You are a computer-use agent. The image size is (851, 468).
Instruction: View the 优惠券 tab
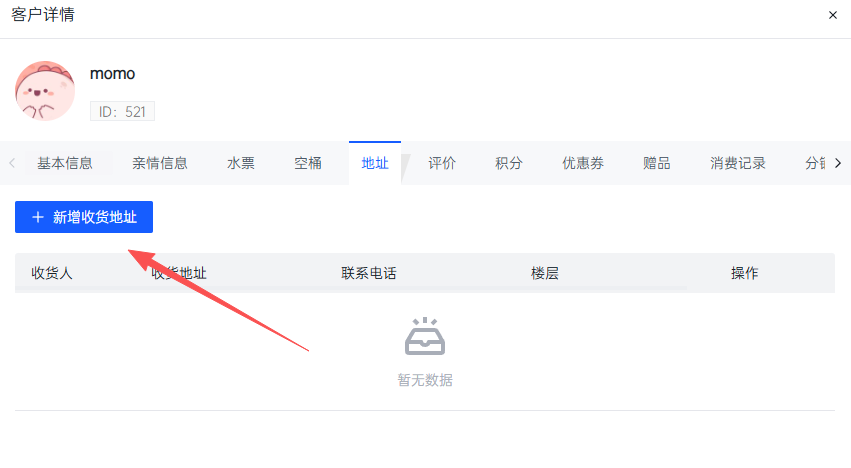tap(583, 163)
